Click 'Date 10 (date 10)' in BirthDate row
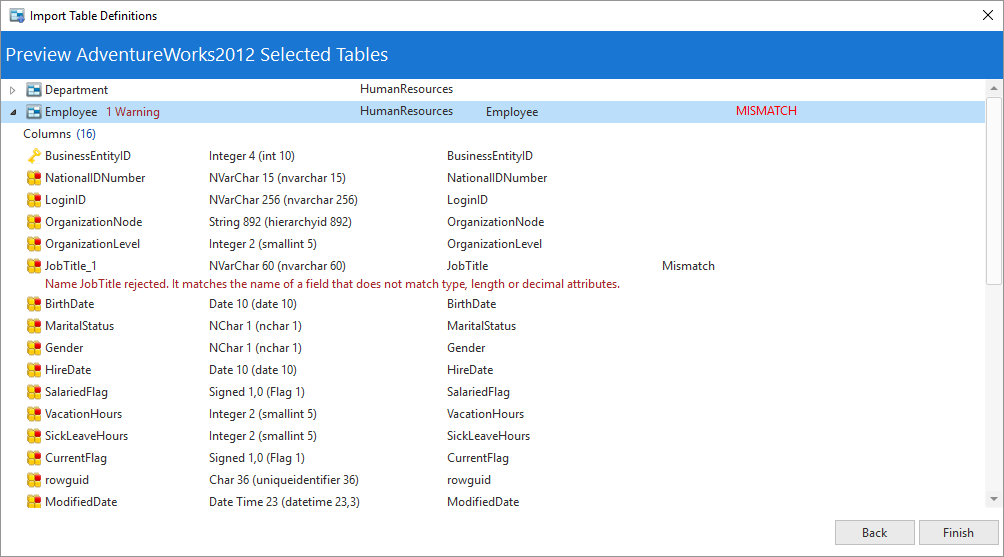 coord(253,304)
